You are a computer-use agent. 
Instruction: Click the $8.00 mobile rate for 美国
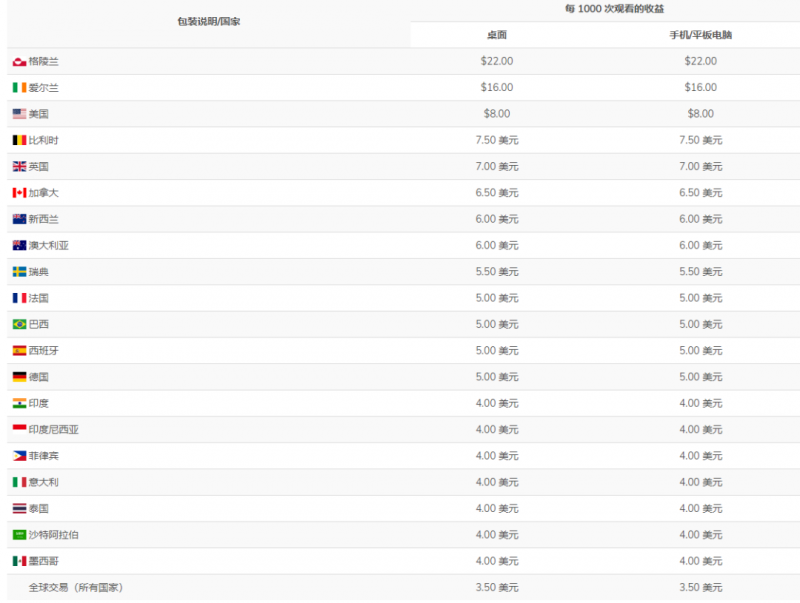point(700,114)
